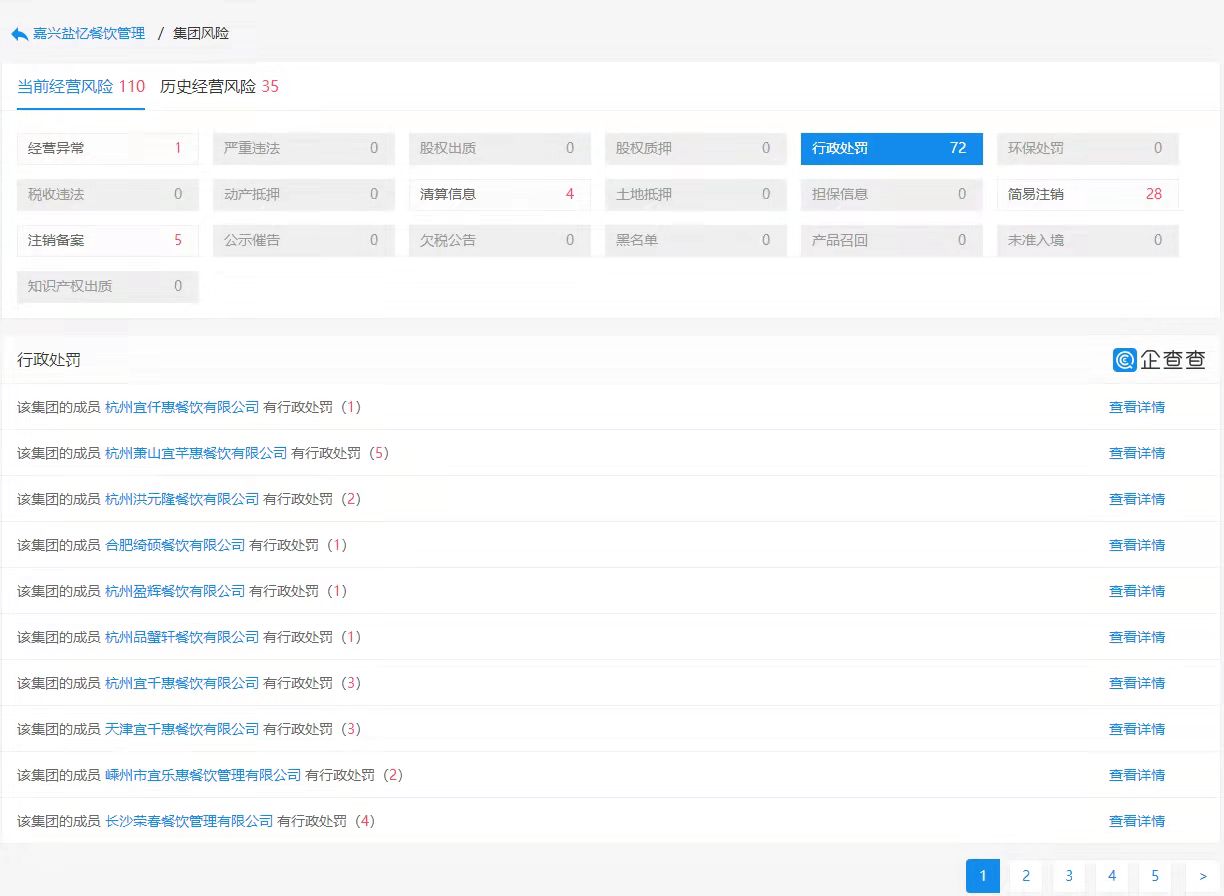The height and width of the screenshot is (896, 1224).
Task: Select the 知识产权出质 risk filter
Action: [x=108, y=287]
